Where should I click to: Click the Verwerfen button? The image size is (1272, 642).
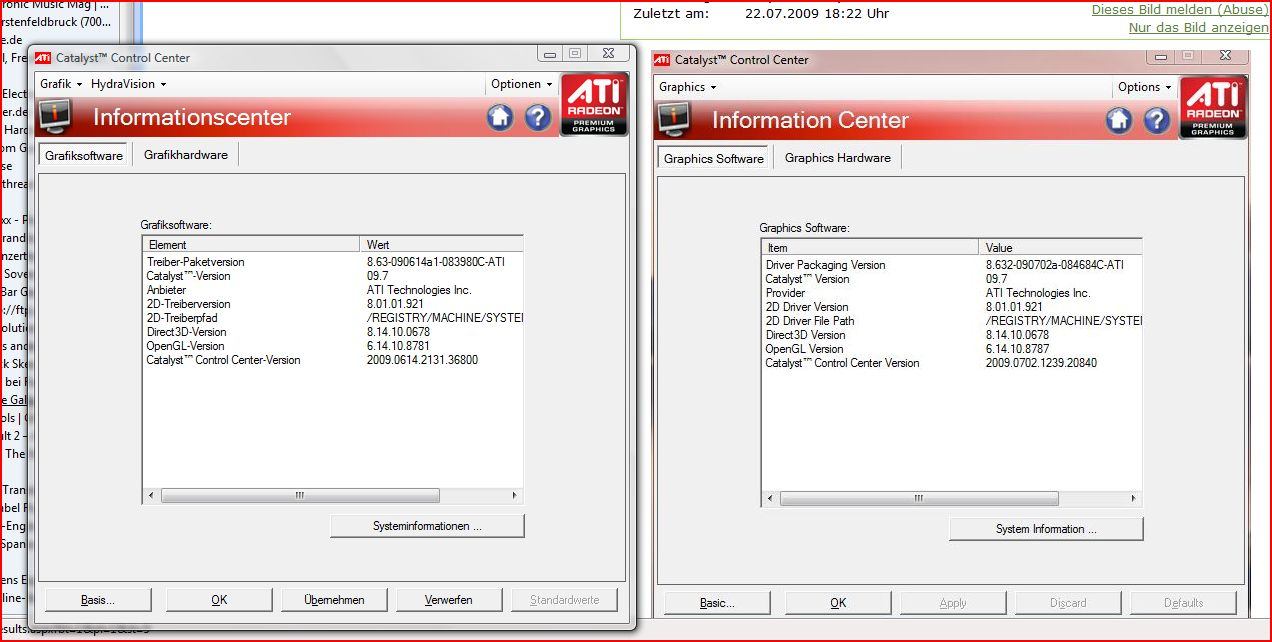point(449,600)
